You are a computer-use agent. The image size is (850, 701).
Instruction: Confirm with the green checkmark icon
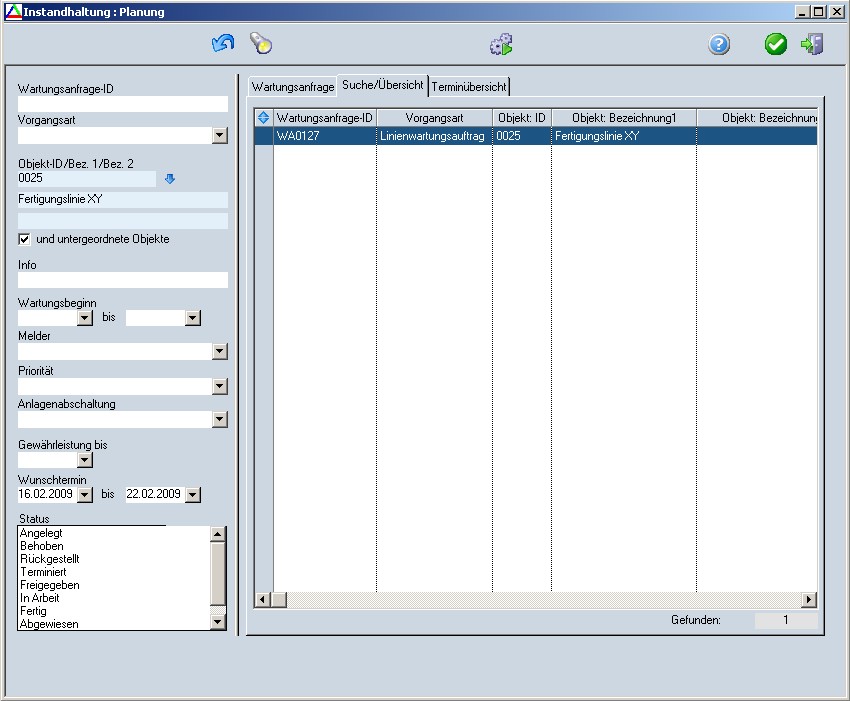(776, 44)
